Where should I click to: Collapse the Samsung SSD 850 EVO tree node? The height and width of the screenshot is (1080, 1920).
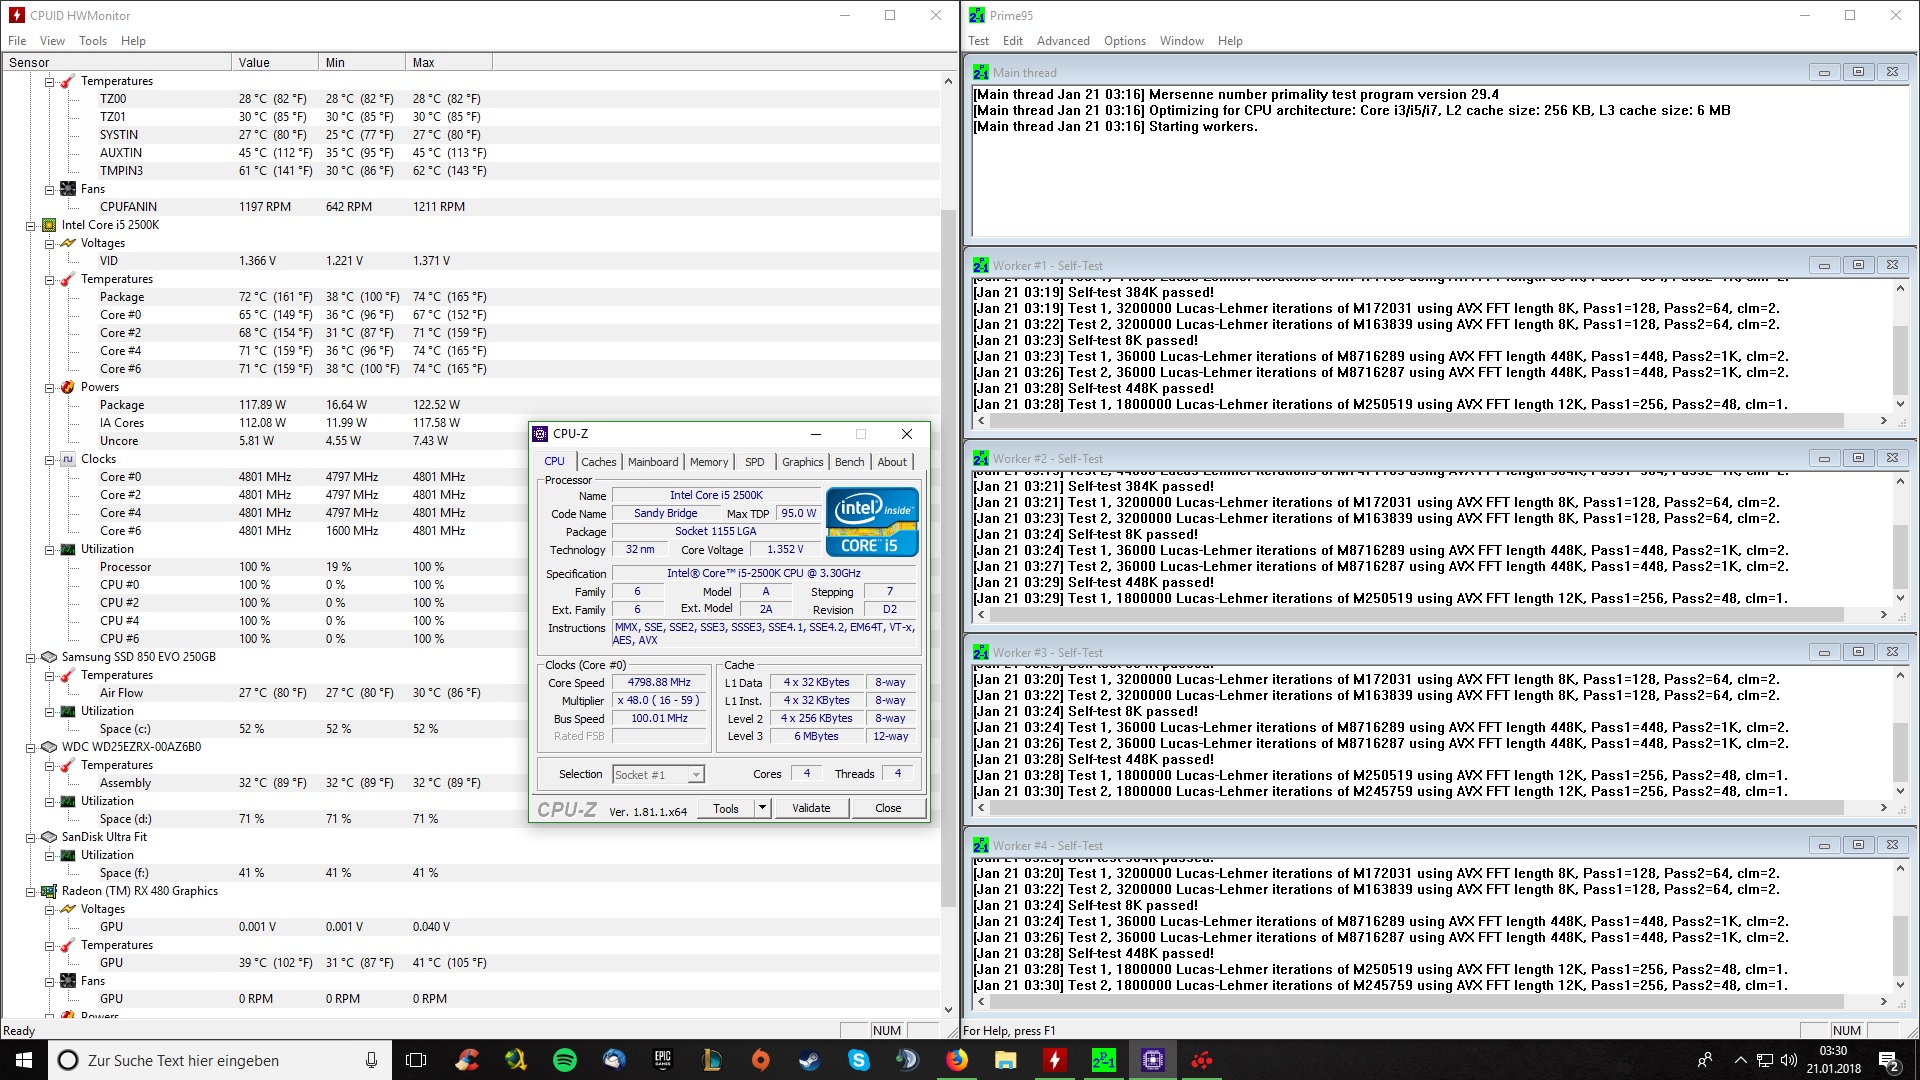coord(31,657)
